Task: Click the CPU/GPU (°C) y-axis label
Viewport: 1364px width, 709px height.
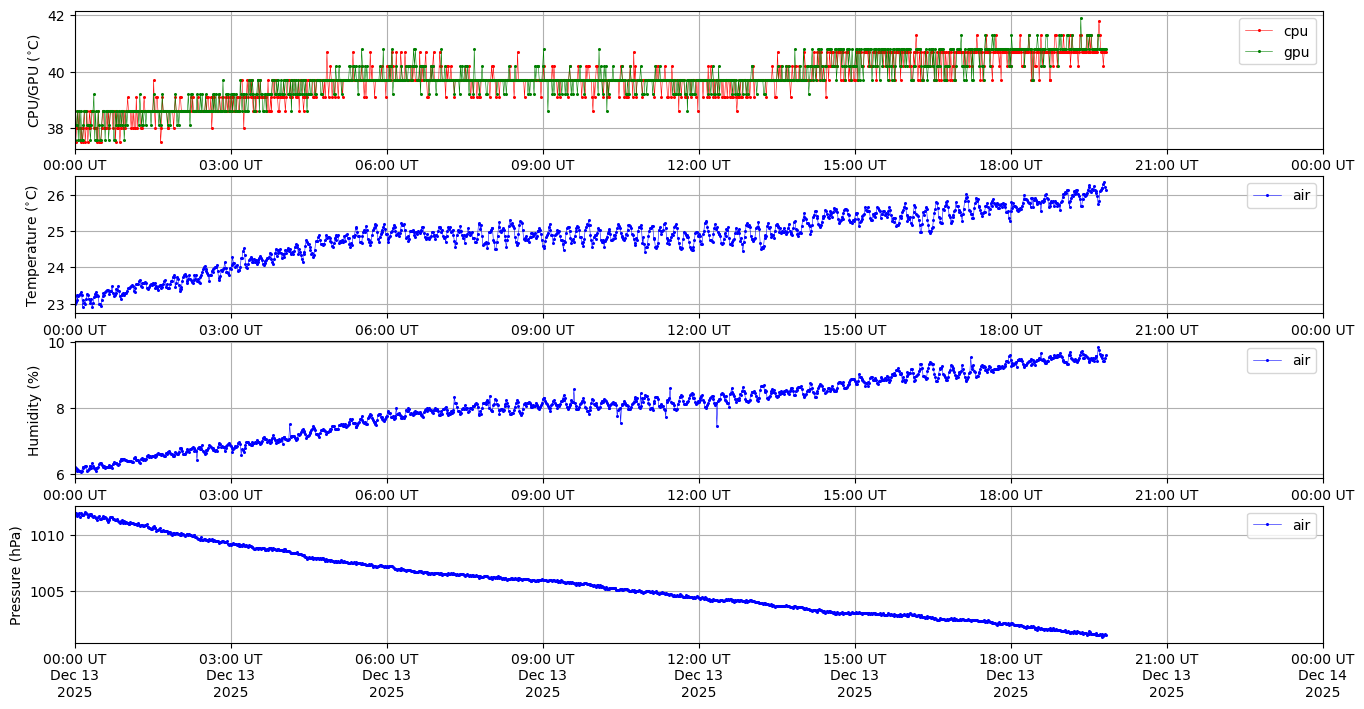Action: (33, 81)
